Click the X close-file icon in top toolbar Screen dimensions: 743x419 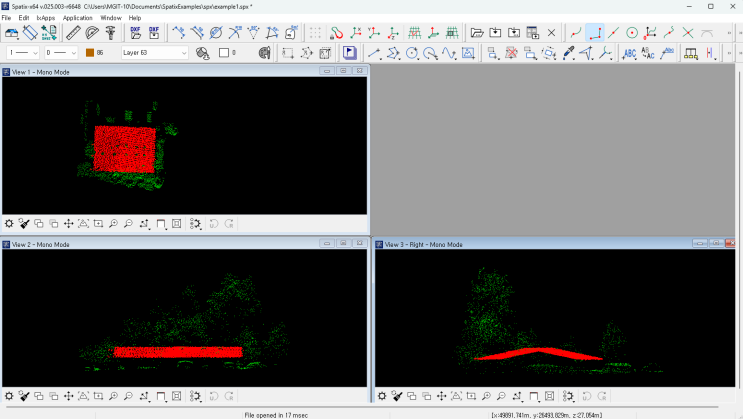pyautogui.click(x=552, y=33)
